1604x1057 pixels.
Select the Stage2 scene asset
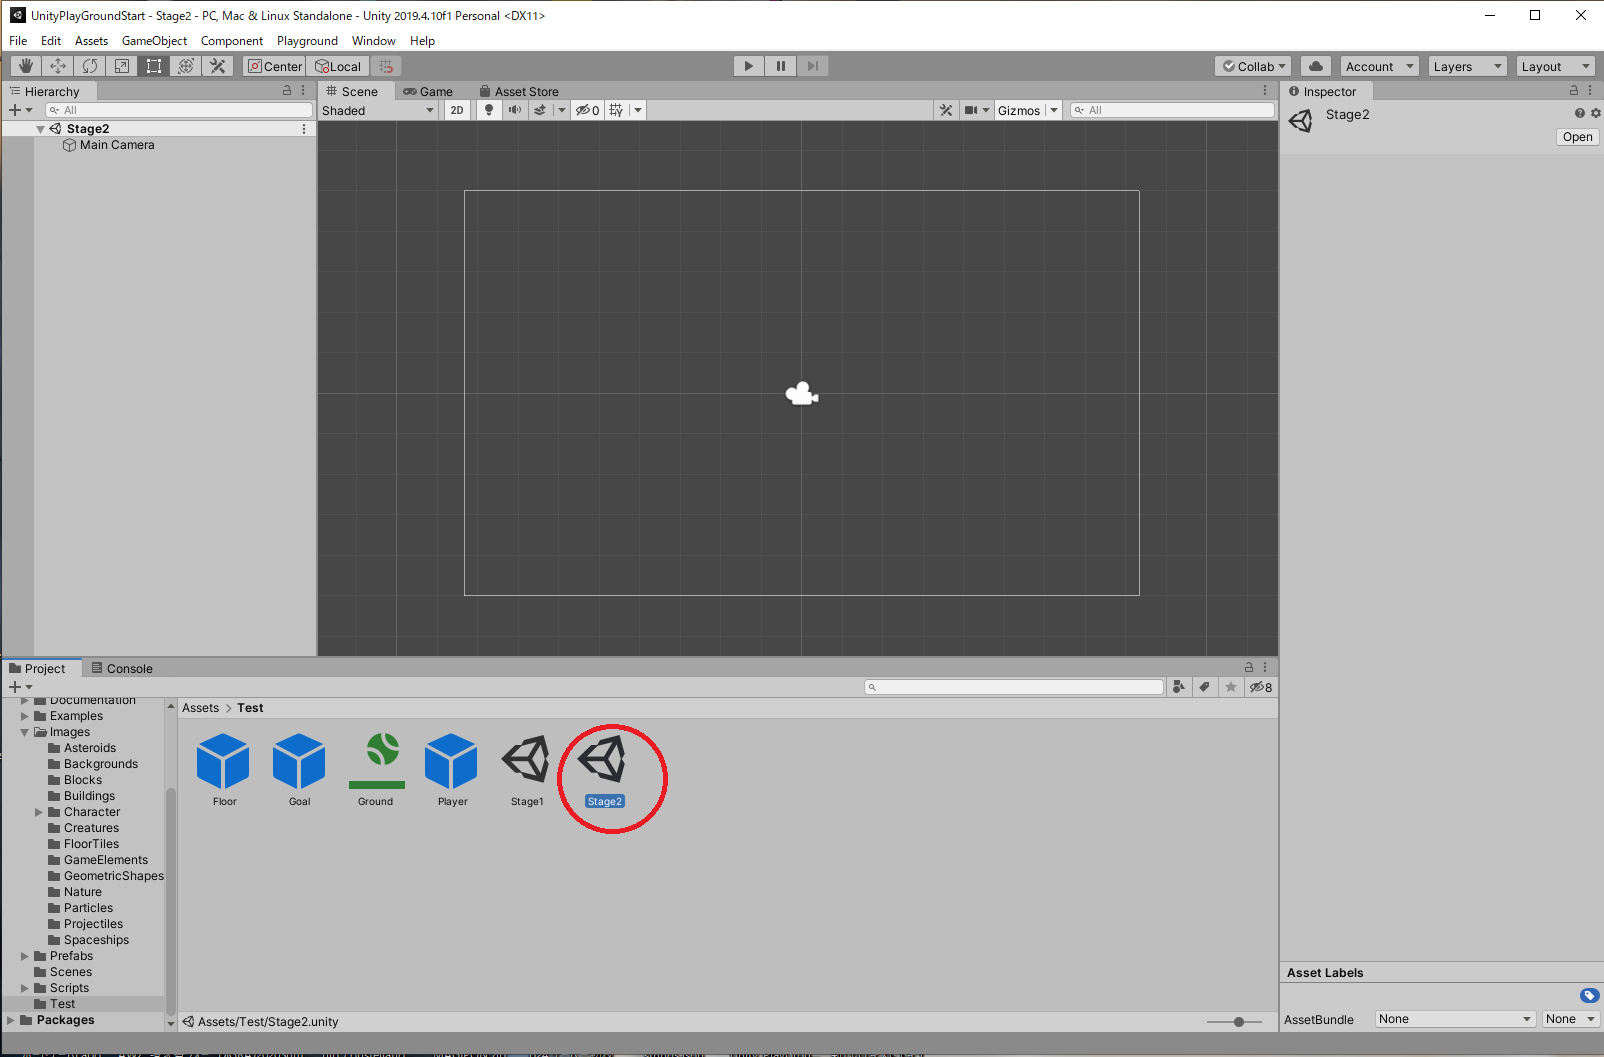tap(604, 769)
